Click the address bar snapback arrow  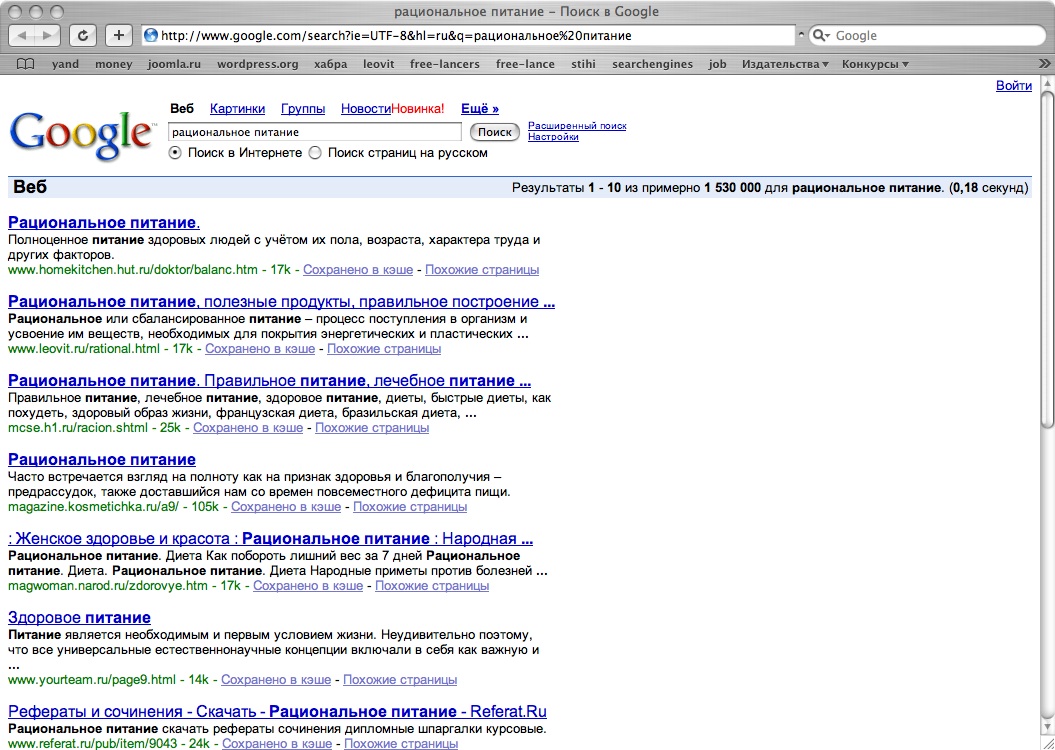pyautogui.click(x=801, y=36)
